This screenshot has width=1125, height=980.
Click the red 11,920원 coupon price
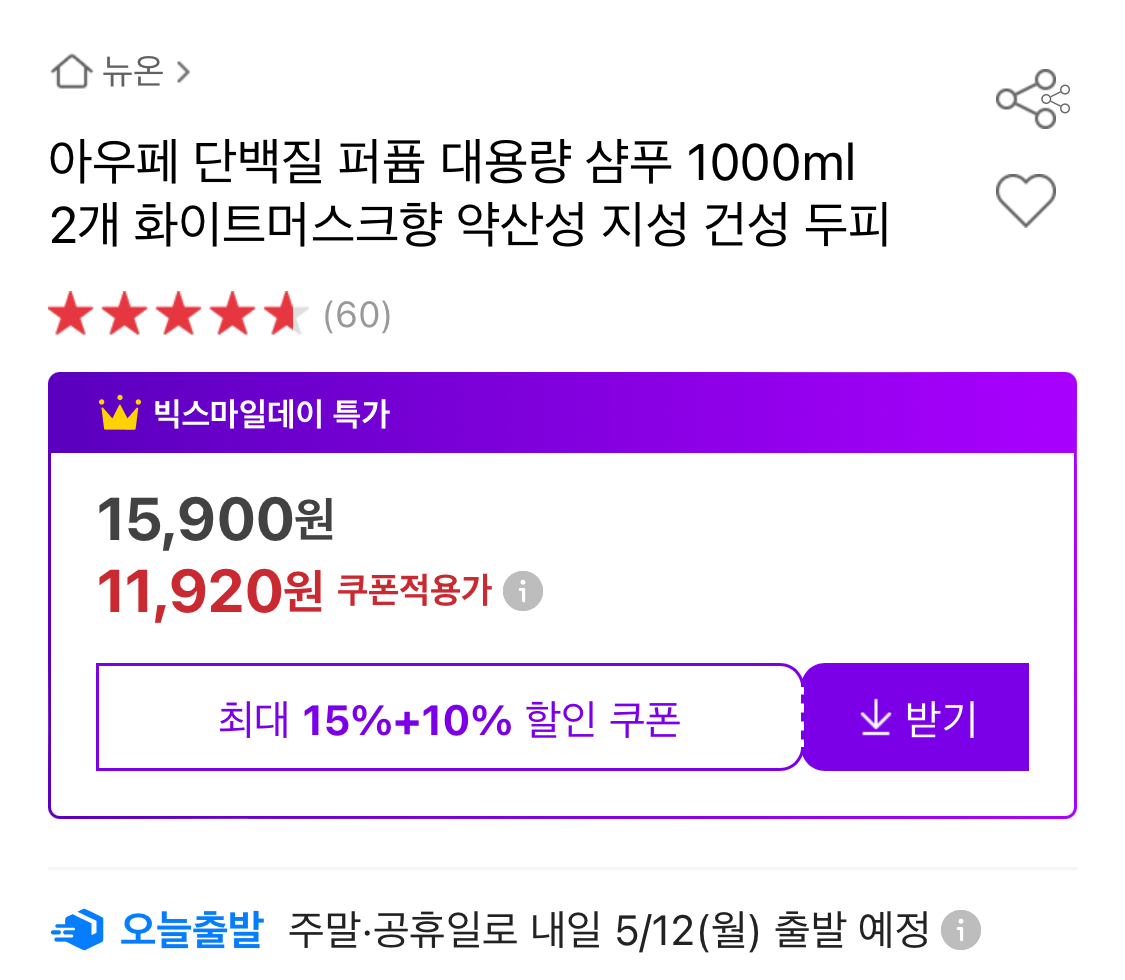click(210, 592)
